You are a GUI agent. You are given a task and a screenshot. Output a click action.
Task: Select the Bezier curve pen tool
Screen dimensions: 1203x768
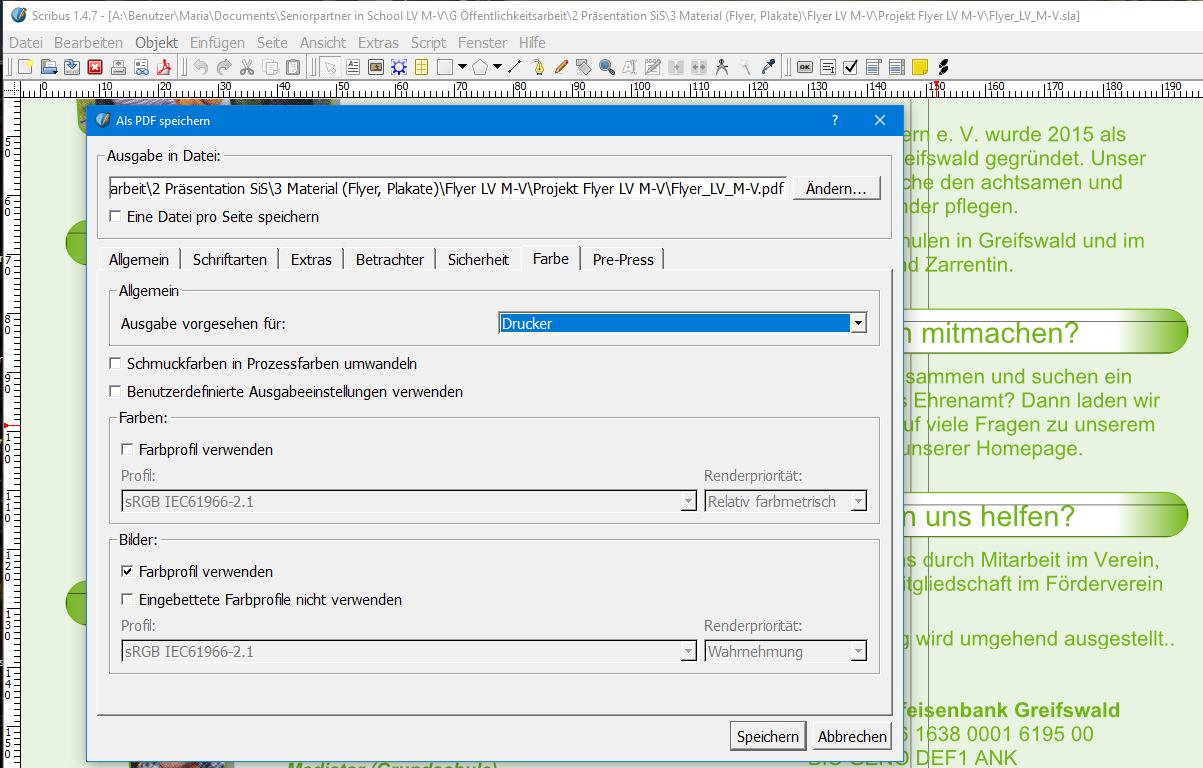click(538, 67)
